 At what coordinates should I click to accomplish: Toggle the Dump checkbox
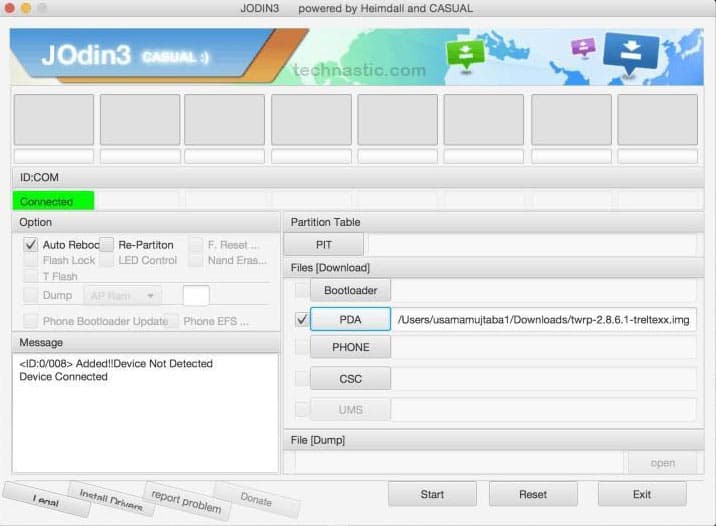pos(31,295)
